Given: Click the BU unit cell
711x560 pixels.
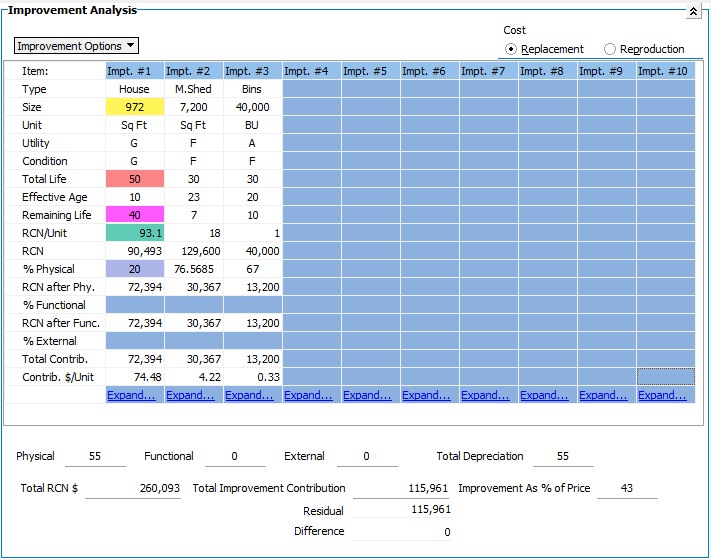Looking at the screenshot, I should coord(253,125).
